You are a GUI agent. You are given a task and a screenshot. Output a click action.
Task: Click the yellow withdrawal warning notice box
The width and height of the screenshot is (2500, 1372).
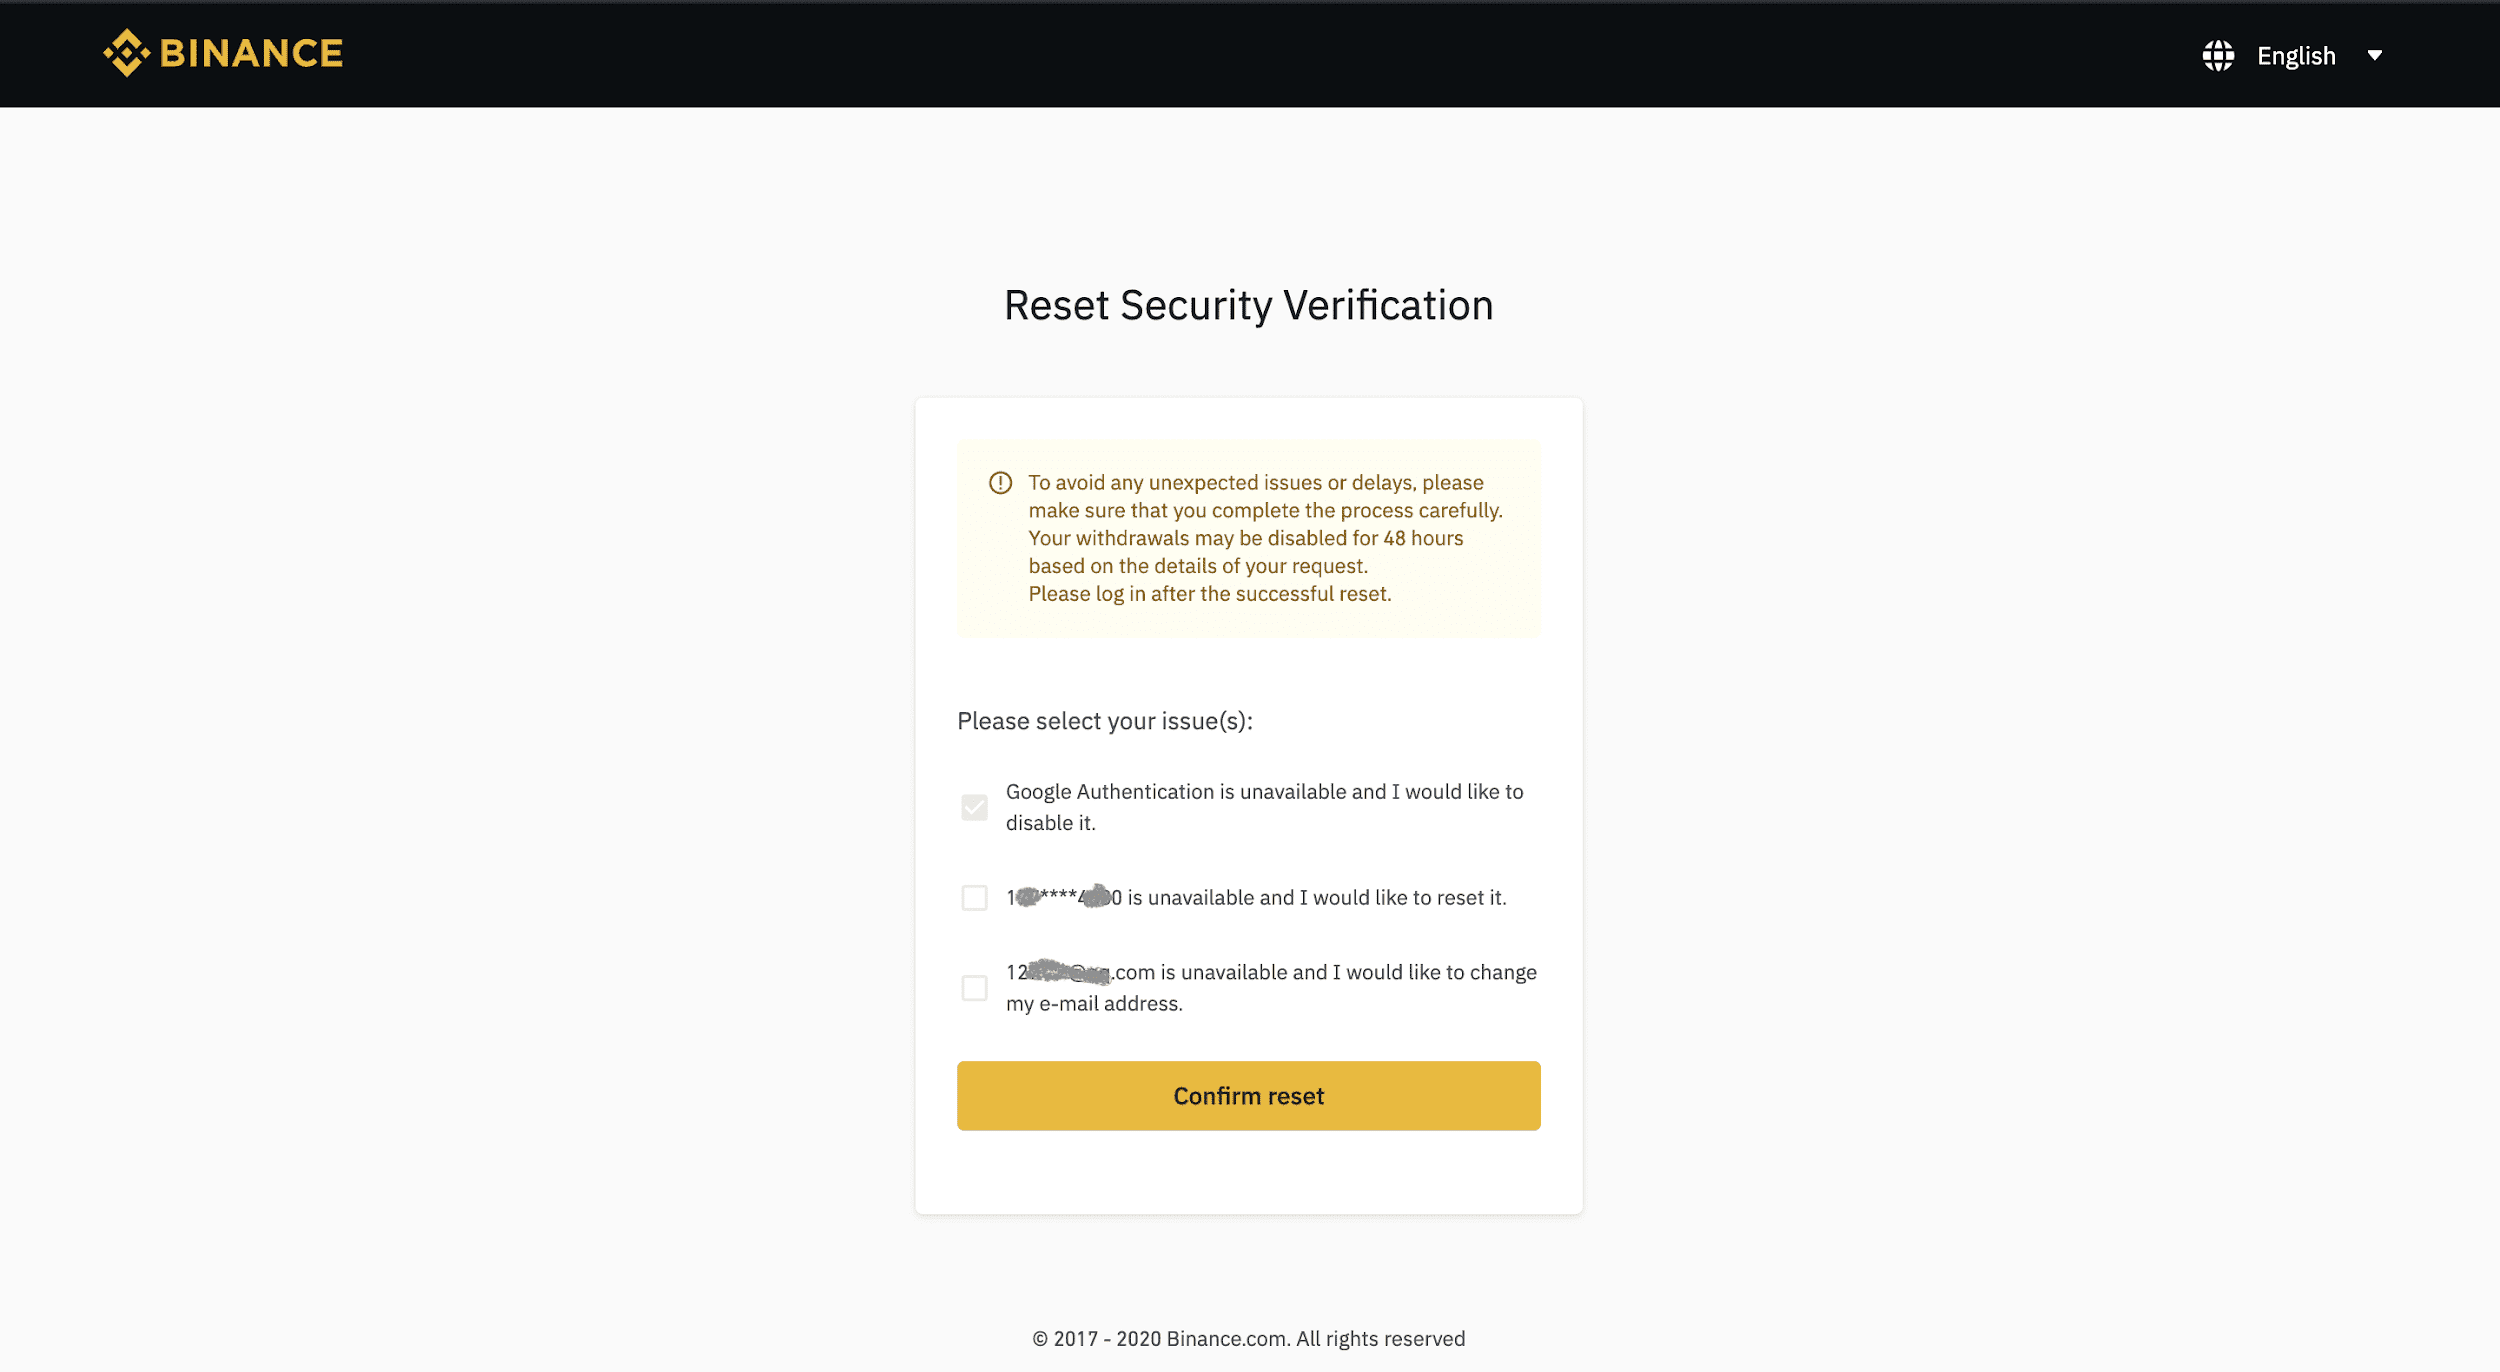tap(1248, 538)
